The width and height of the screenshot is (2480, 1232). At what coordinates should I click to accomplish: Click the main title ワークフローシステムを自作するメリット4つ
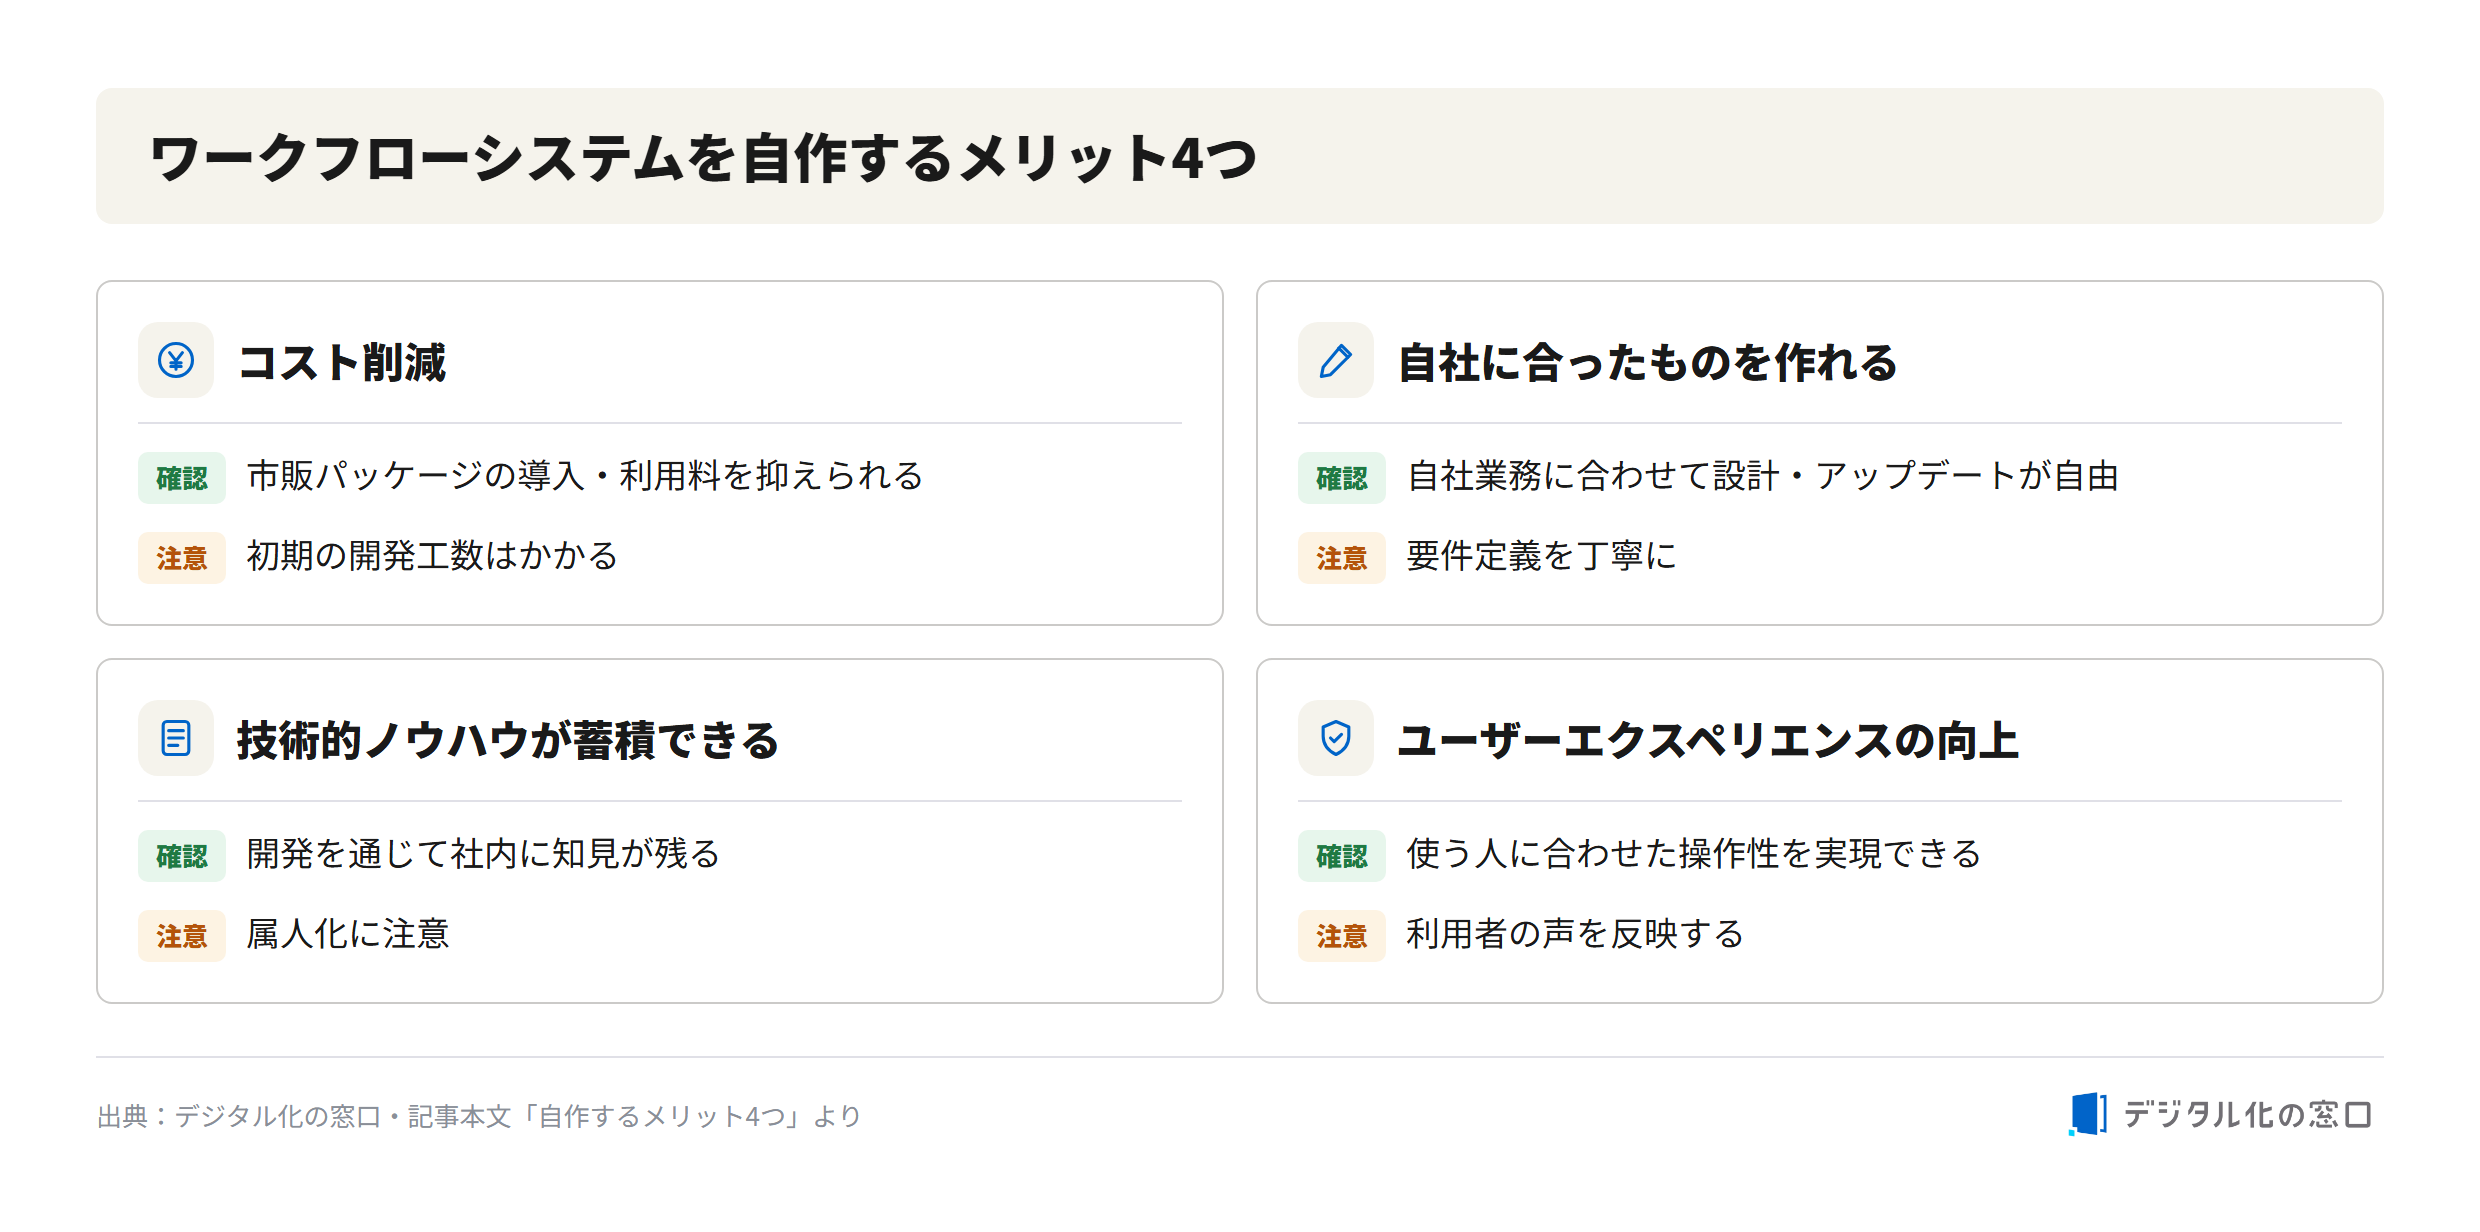pyautogui.click(x=703, y=158)
